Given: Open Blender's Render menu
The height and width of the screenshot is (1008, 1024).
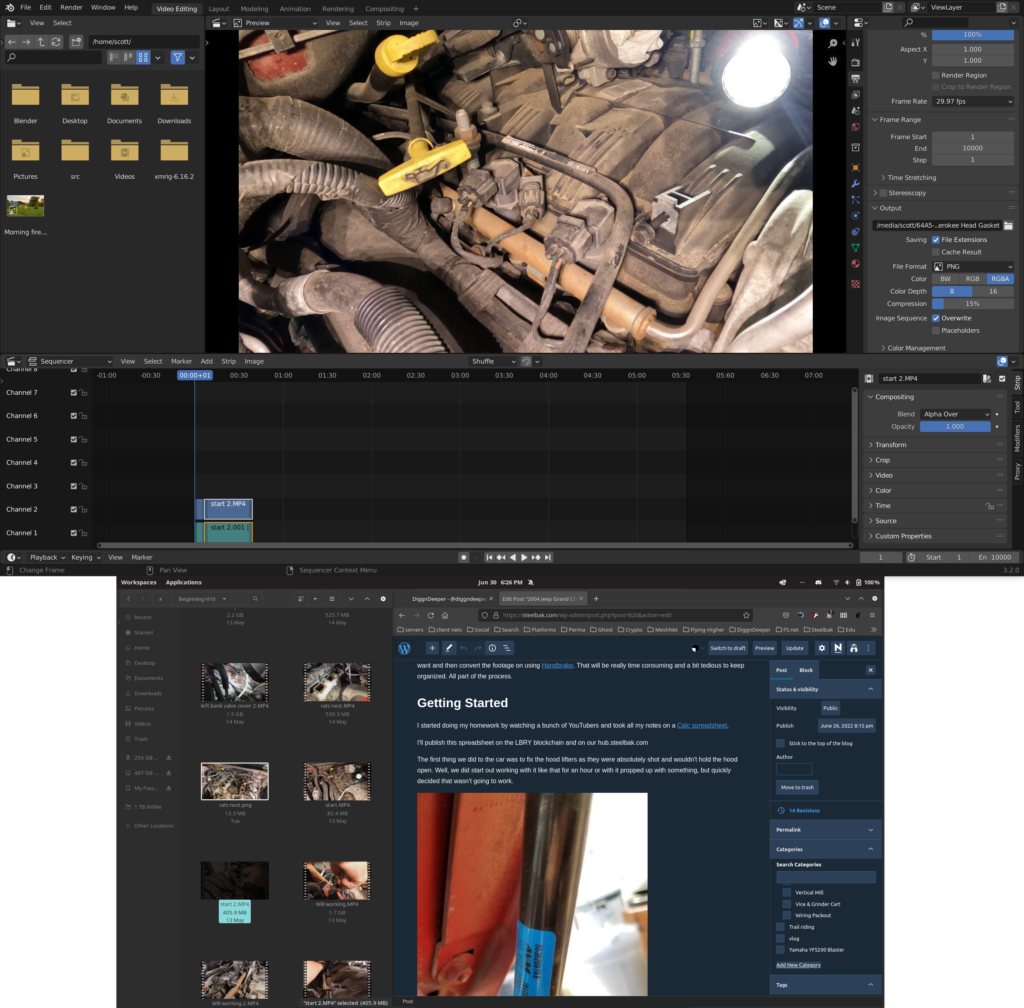Looking at the screenshot, I should tap(71, 7).
